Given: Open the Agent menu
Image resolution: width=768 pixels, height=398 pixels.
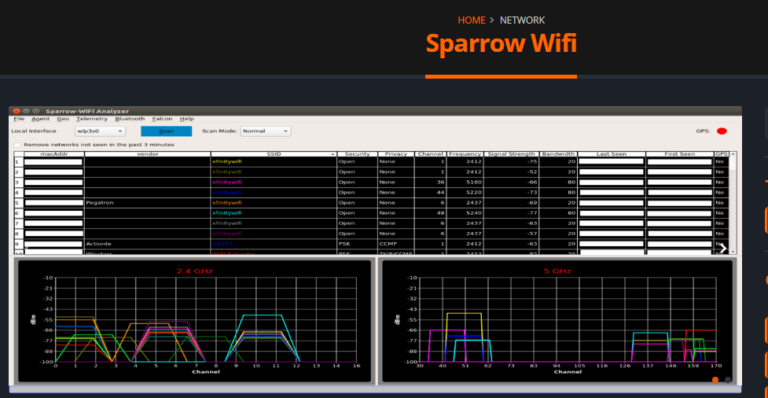Looking at the screenshot, I should pos(40,119).
